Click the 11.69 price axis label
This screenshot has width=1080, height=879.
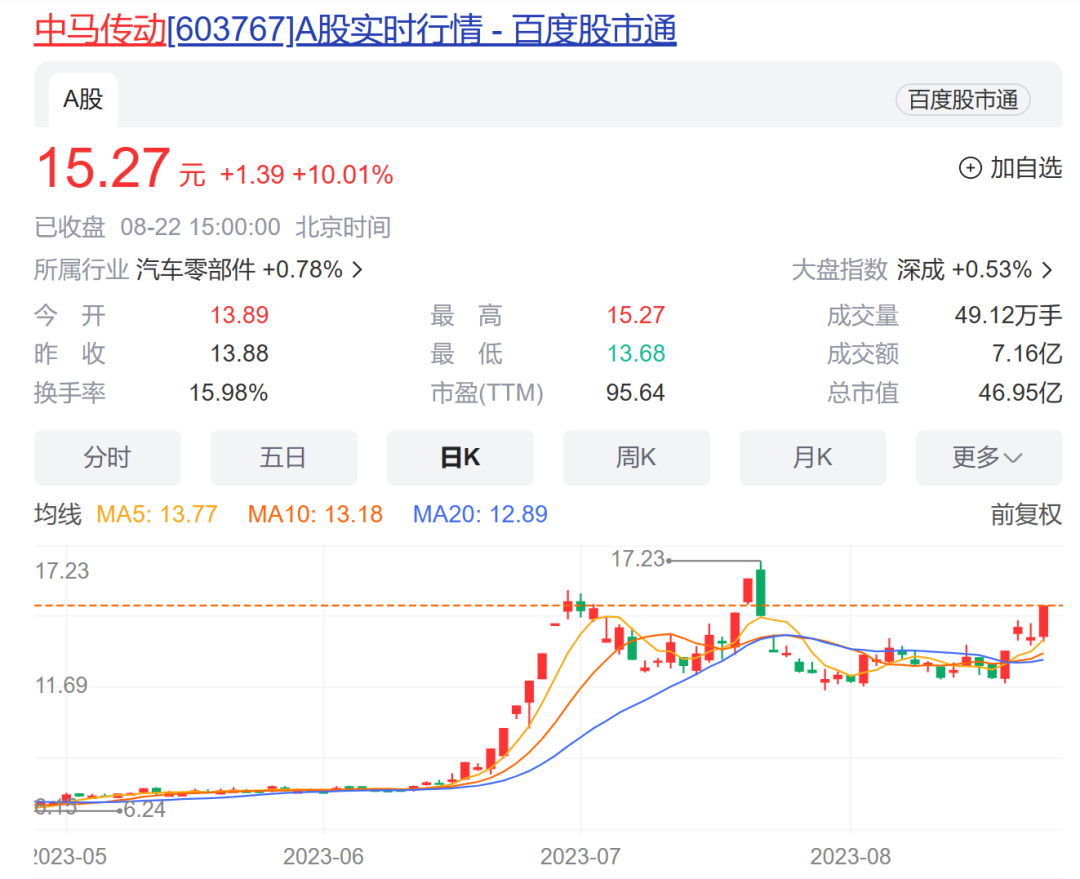(61, 685)
